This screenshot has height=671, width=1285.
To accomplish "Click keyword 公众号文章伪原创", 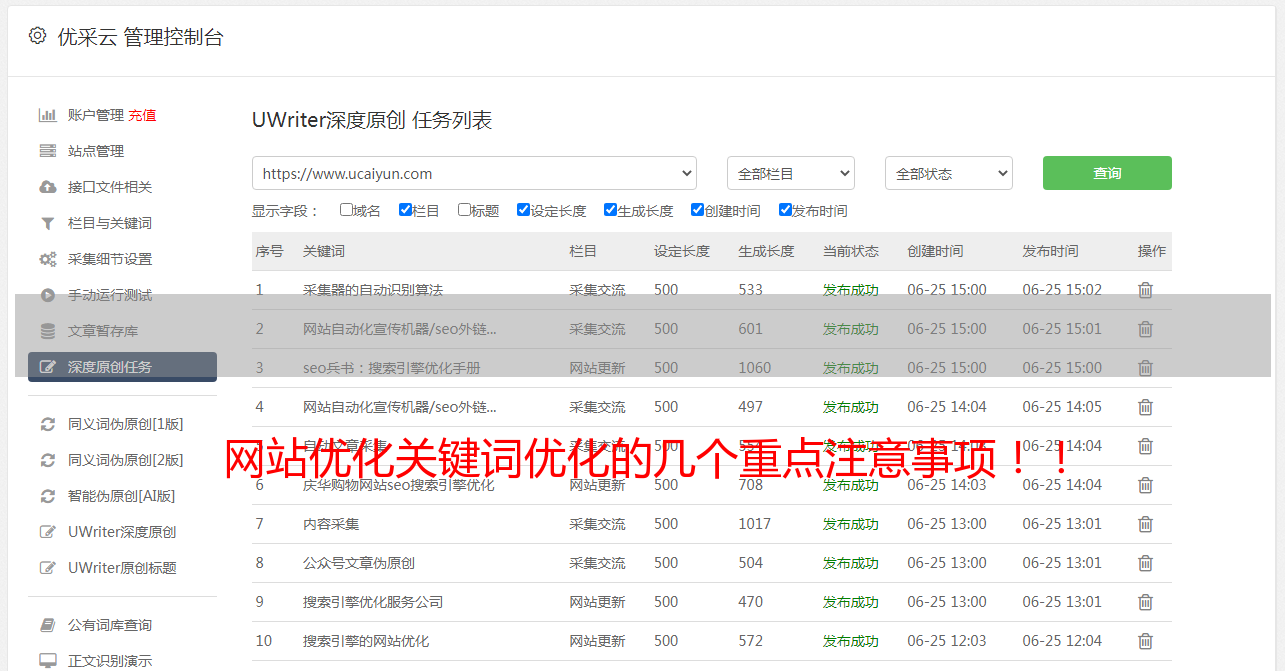I will pyautogui.click(x=359, y=563).
